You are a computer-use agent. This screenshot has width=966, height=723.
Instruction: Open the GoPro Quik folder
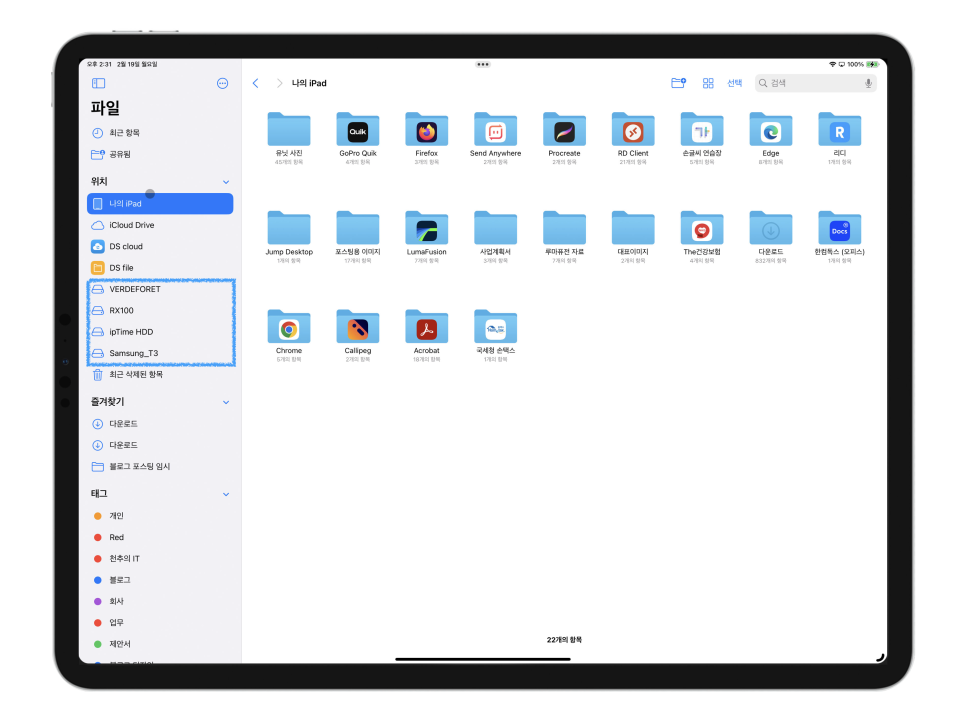click(358, 138)
